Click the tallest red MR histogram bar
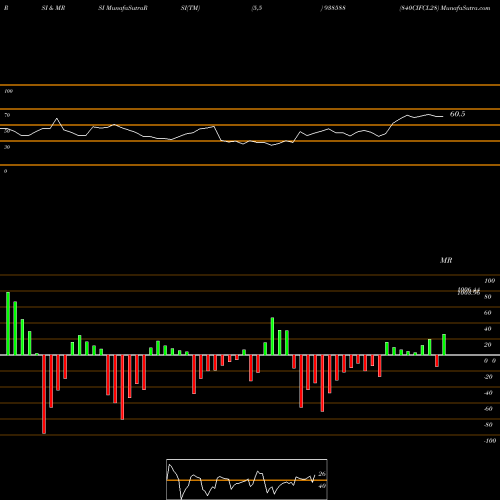500x500 pixels. [x=44, y=394]
